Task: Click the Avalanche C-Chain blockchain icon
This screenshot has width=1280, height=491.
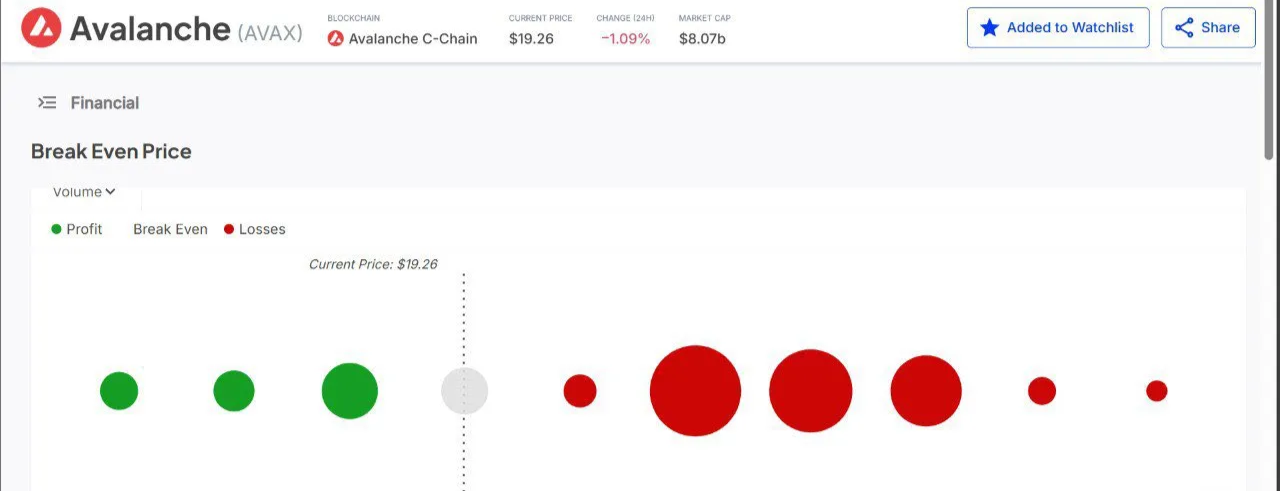Action: [x=336, y=39]
